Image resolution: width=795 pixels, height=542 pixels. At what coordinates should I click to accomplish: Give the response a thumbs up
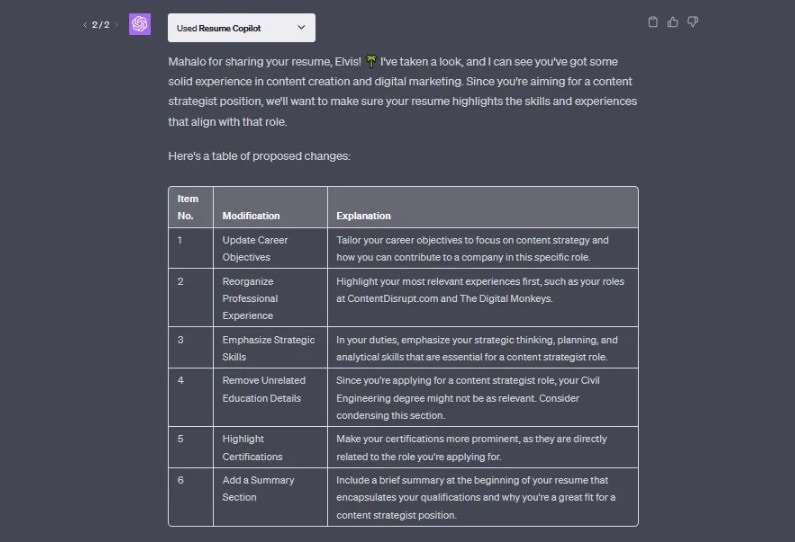pyautogui.click(x=673, y=22)
